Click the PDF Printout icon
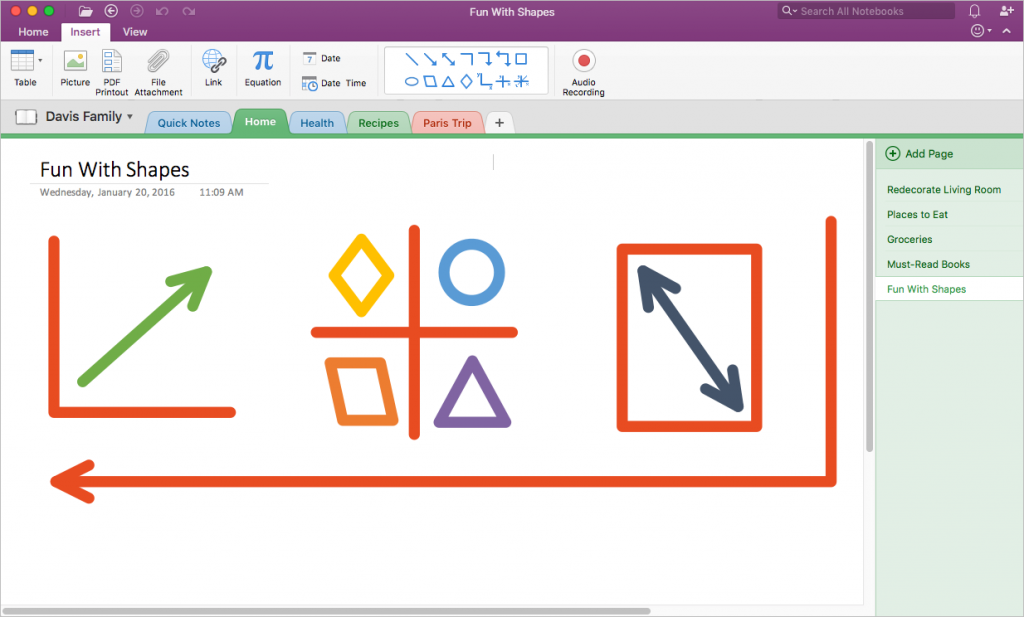Screen dimensions: 1024x617 pos(112,71)
